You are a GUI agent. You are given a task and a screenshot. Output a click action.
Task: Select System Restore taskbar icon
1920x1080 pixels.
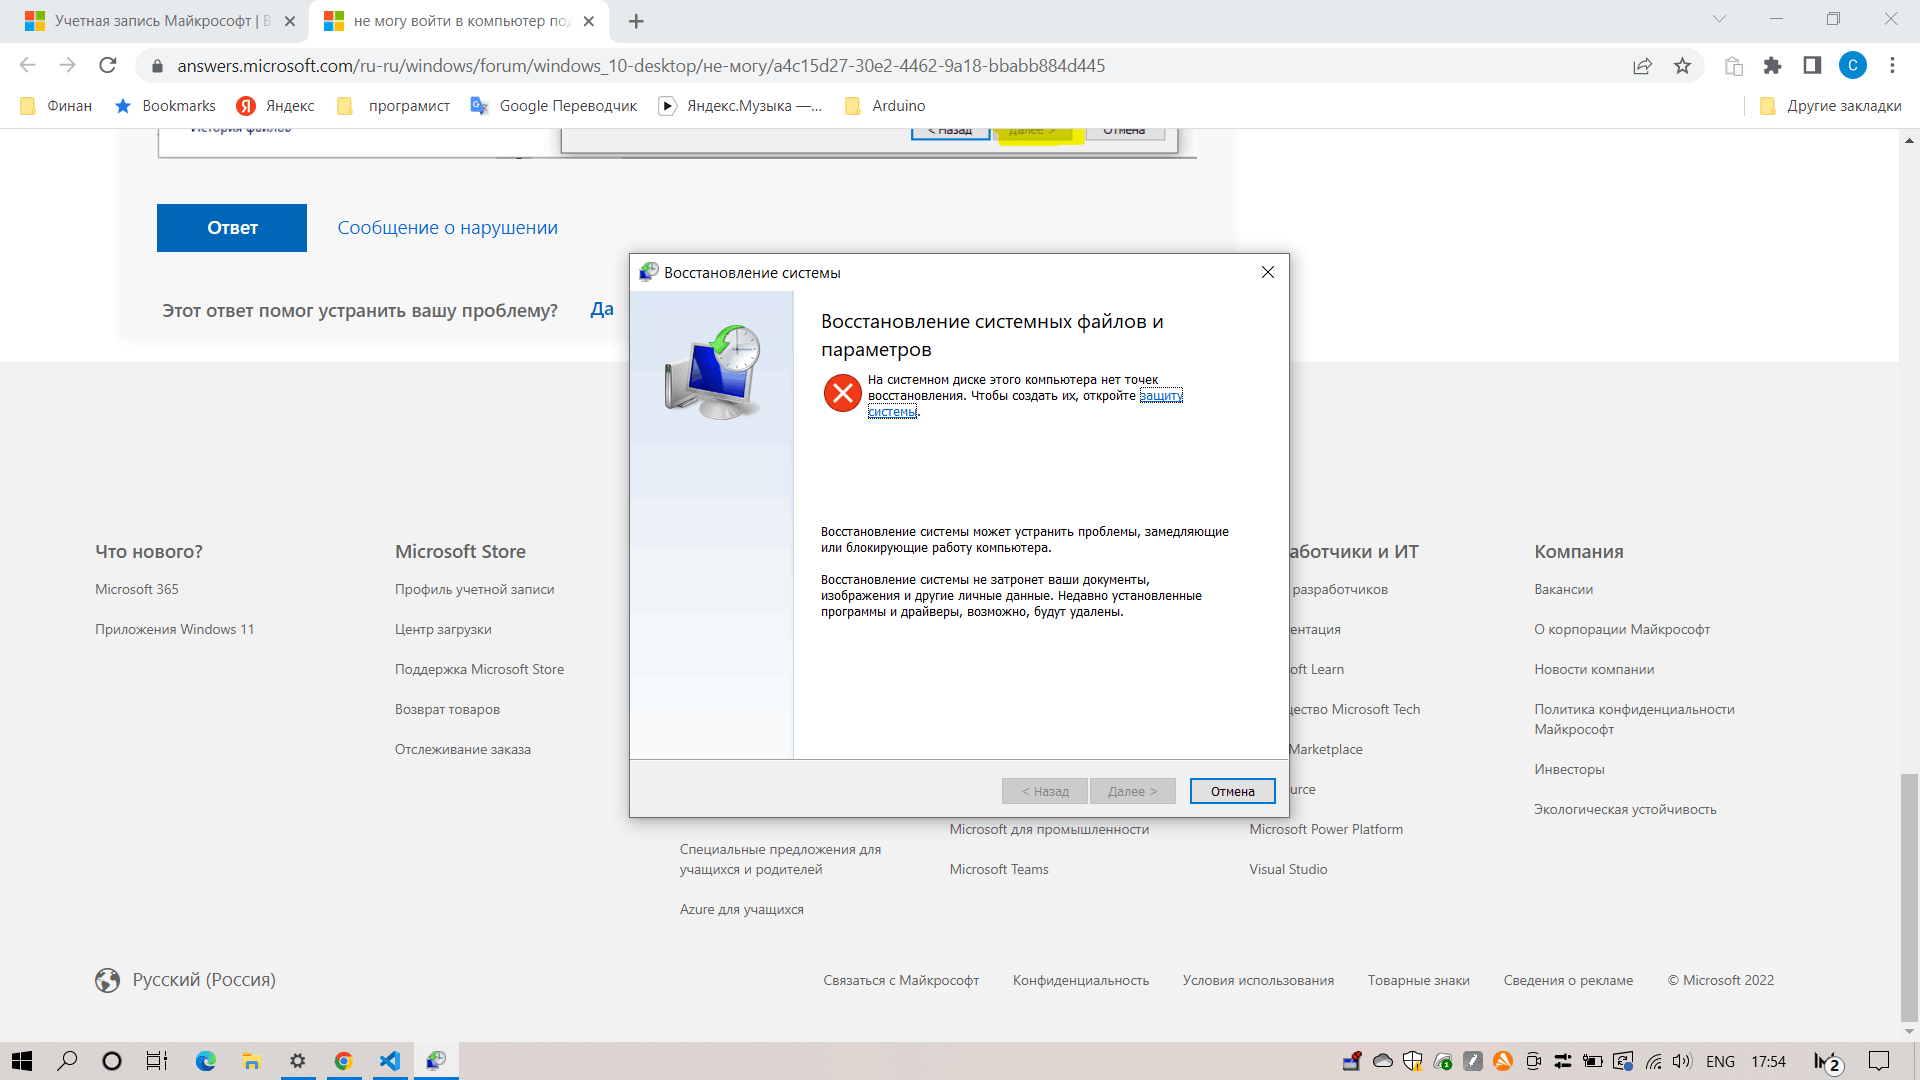[x=436, y=1061]
